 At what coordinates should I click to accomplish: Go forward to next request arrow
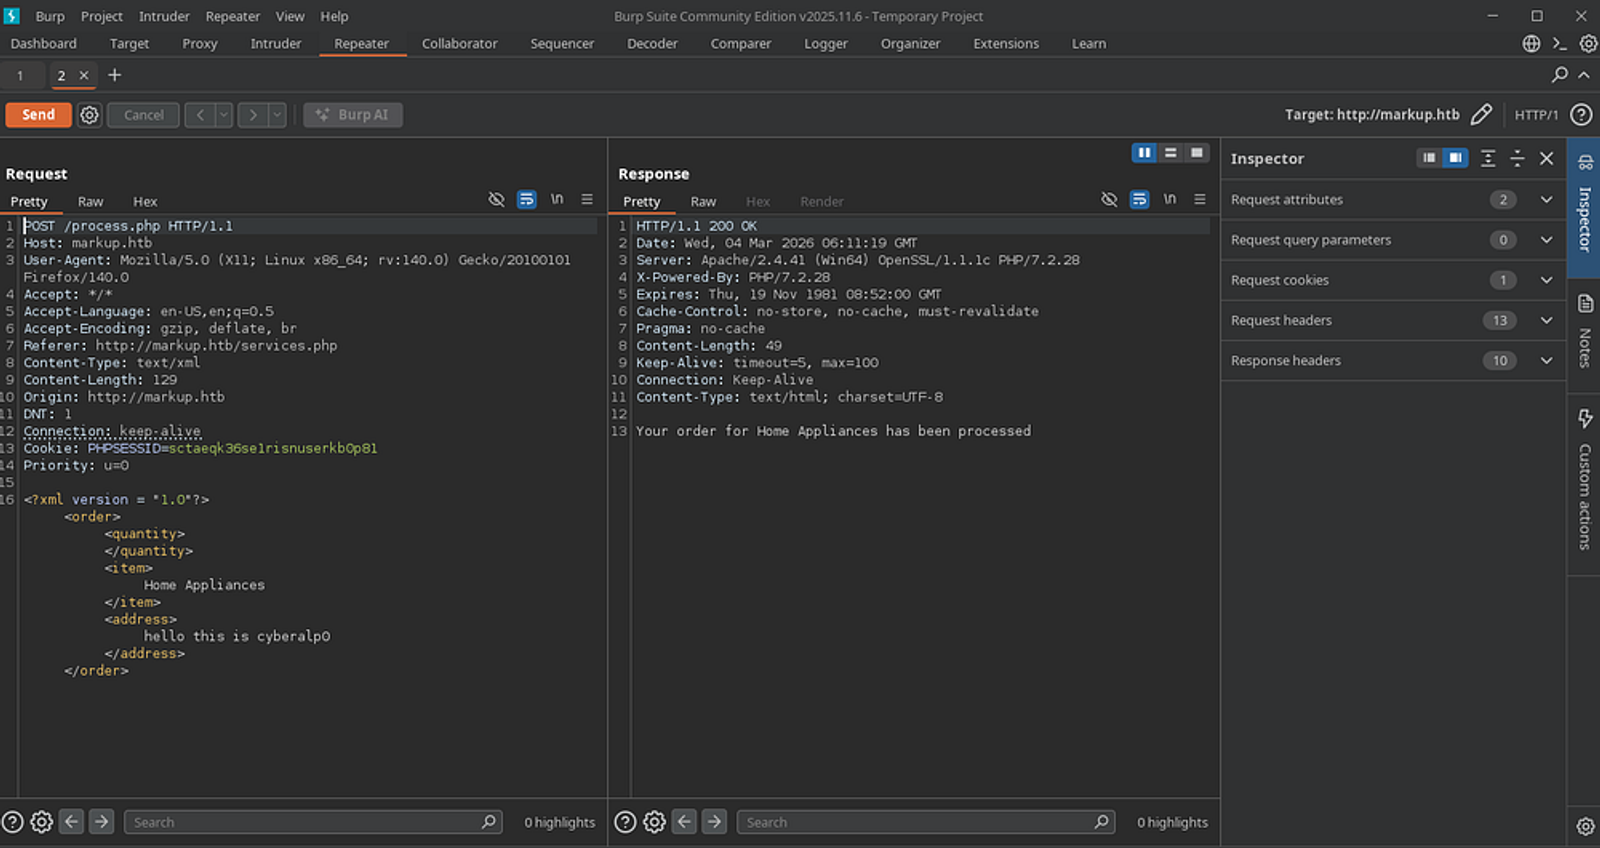point(253,115)
